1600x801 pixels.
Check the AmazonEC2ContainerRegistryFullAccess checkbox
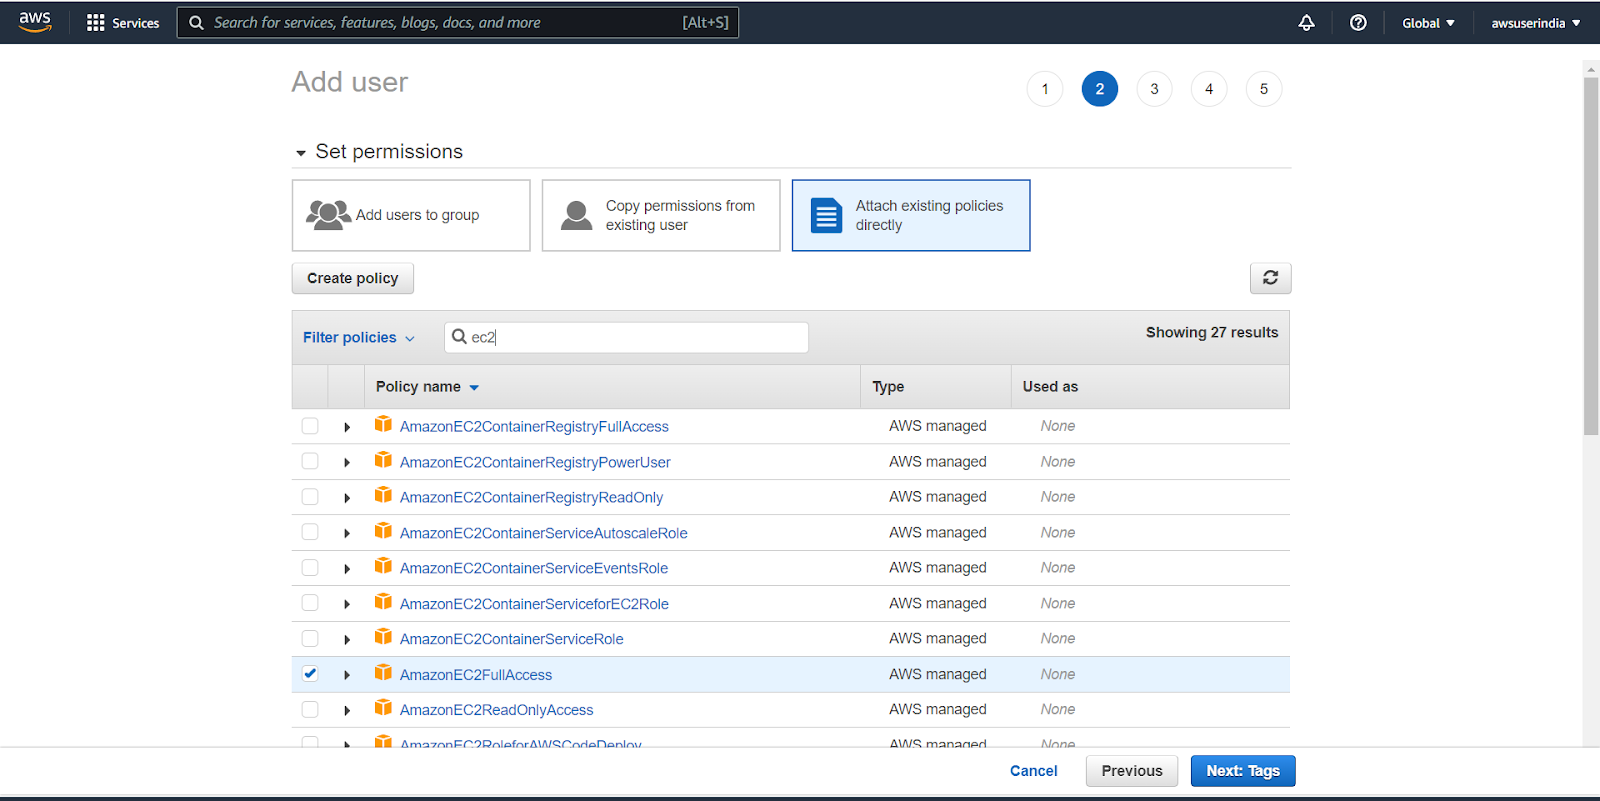310,426
